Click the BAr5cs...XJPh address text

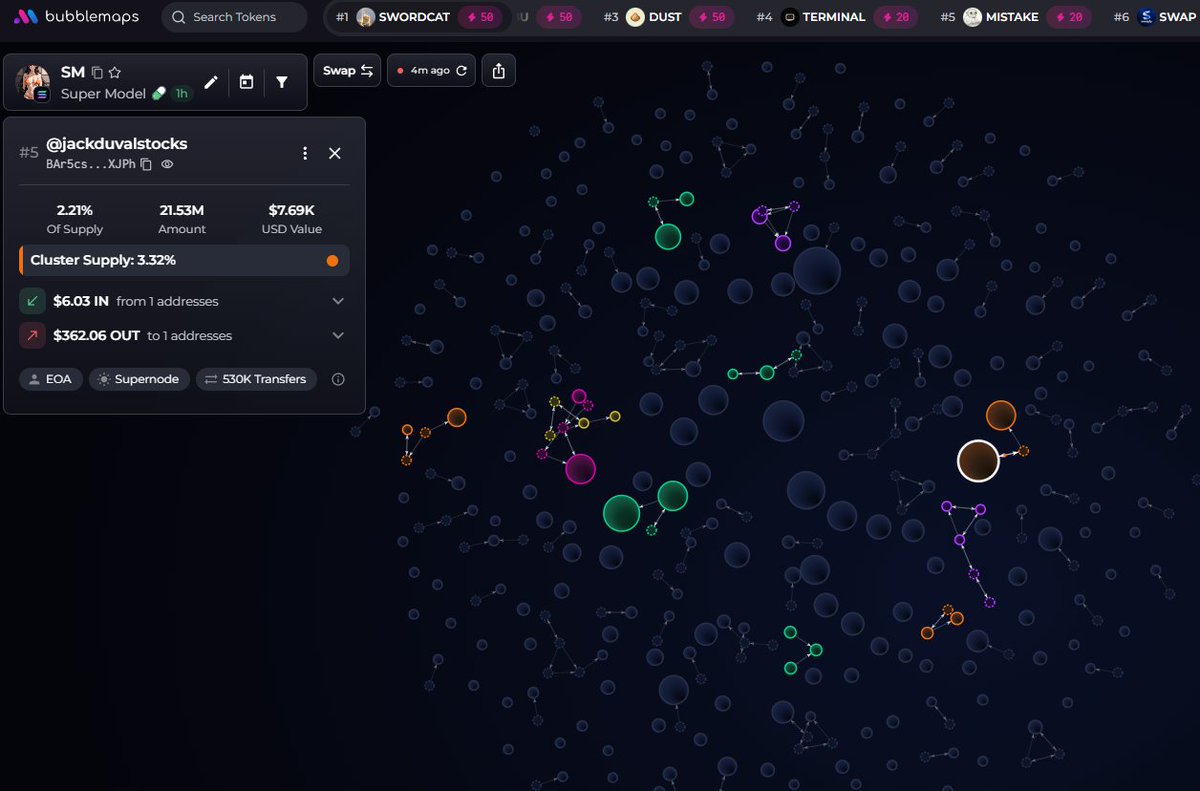(x=91, y=164)
